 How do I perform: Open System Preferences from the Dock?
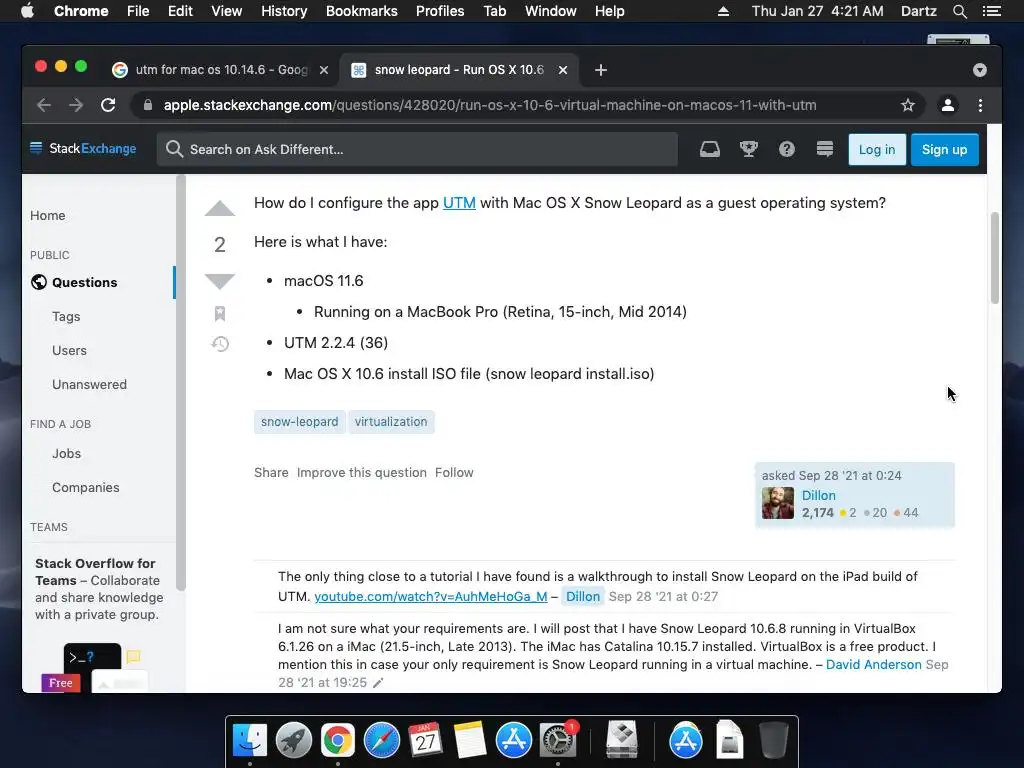coord(557,741)
